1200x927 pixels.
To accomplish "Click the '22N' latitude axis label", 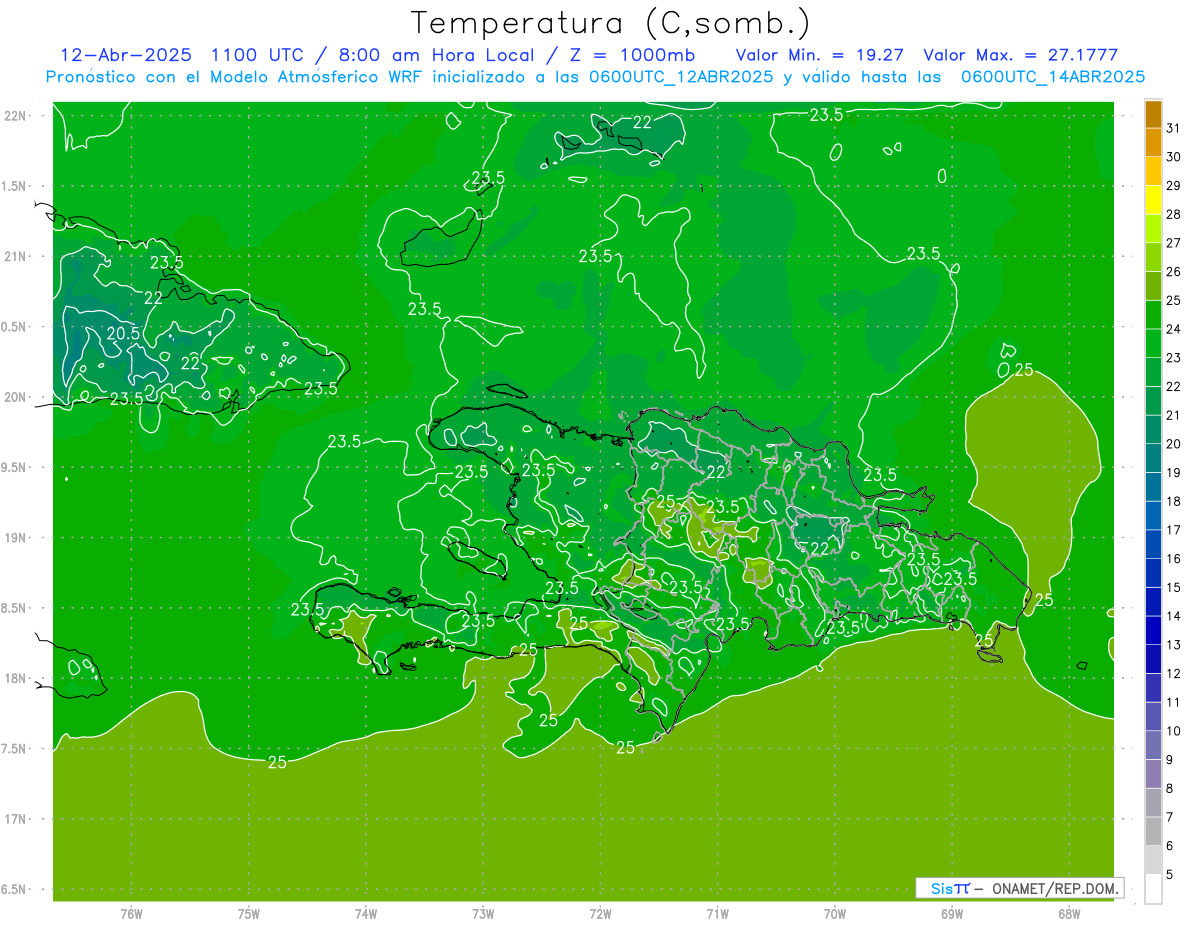I will coord(14,116).
